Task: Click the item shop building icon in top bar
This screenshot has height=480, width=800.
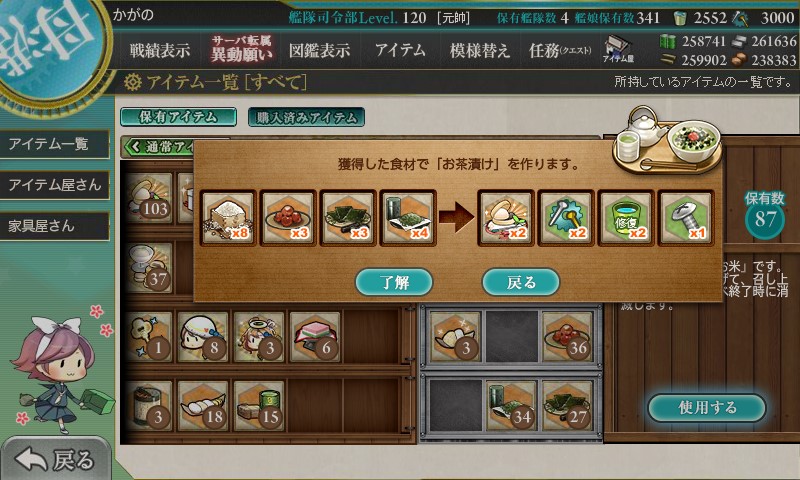Action: [x=618, y=49]
